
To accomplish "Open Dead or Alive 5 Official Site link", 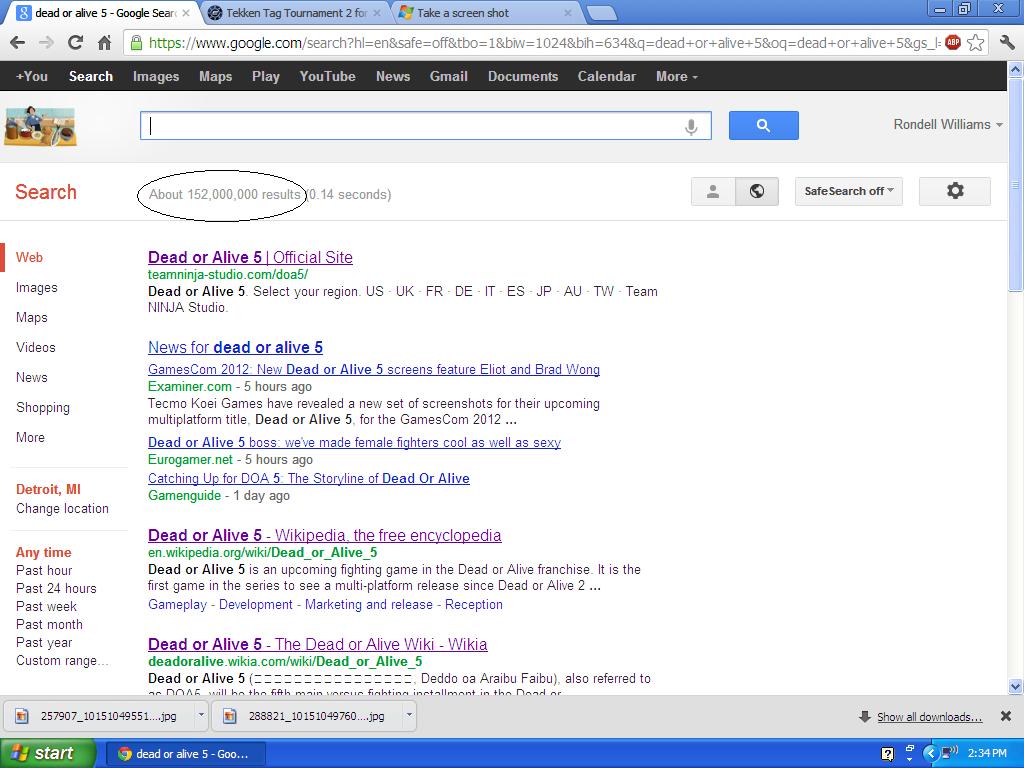I will 250,257.
